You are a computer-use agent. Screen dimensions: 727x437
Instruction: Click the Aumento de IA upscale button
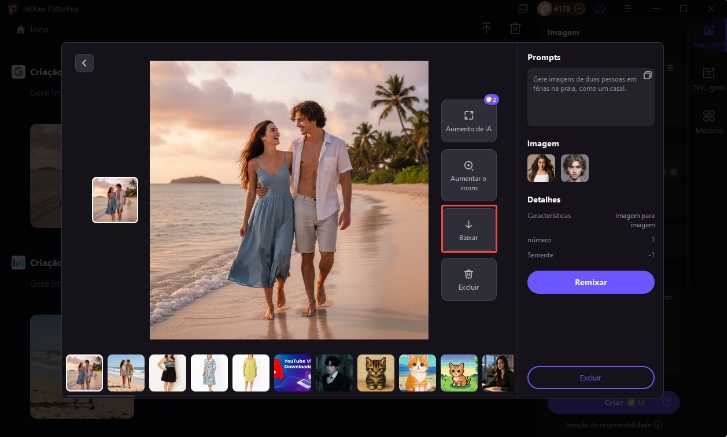pos(468,120)
